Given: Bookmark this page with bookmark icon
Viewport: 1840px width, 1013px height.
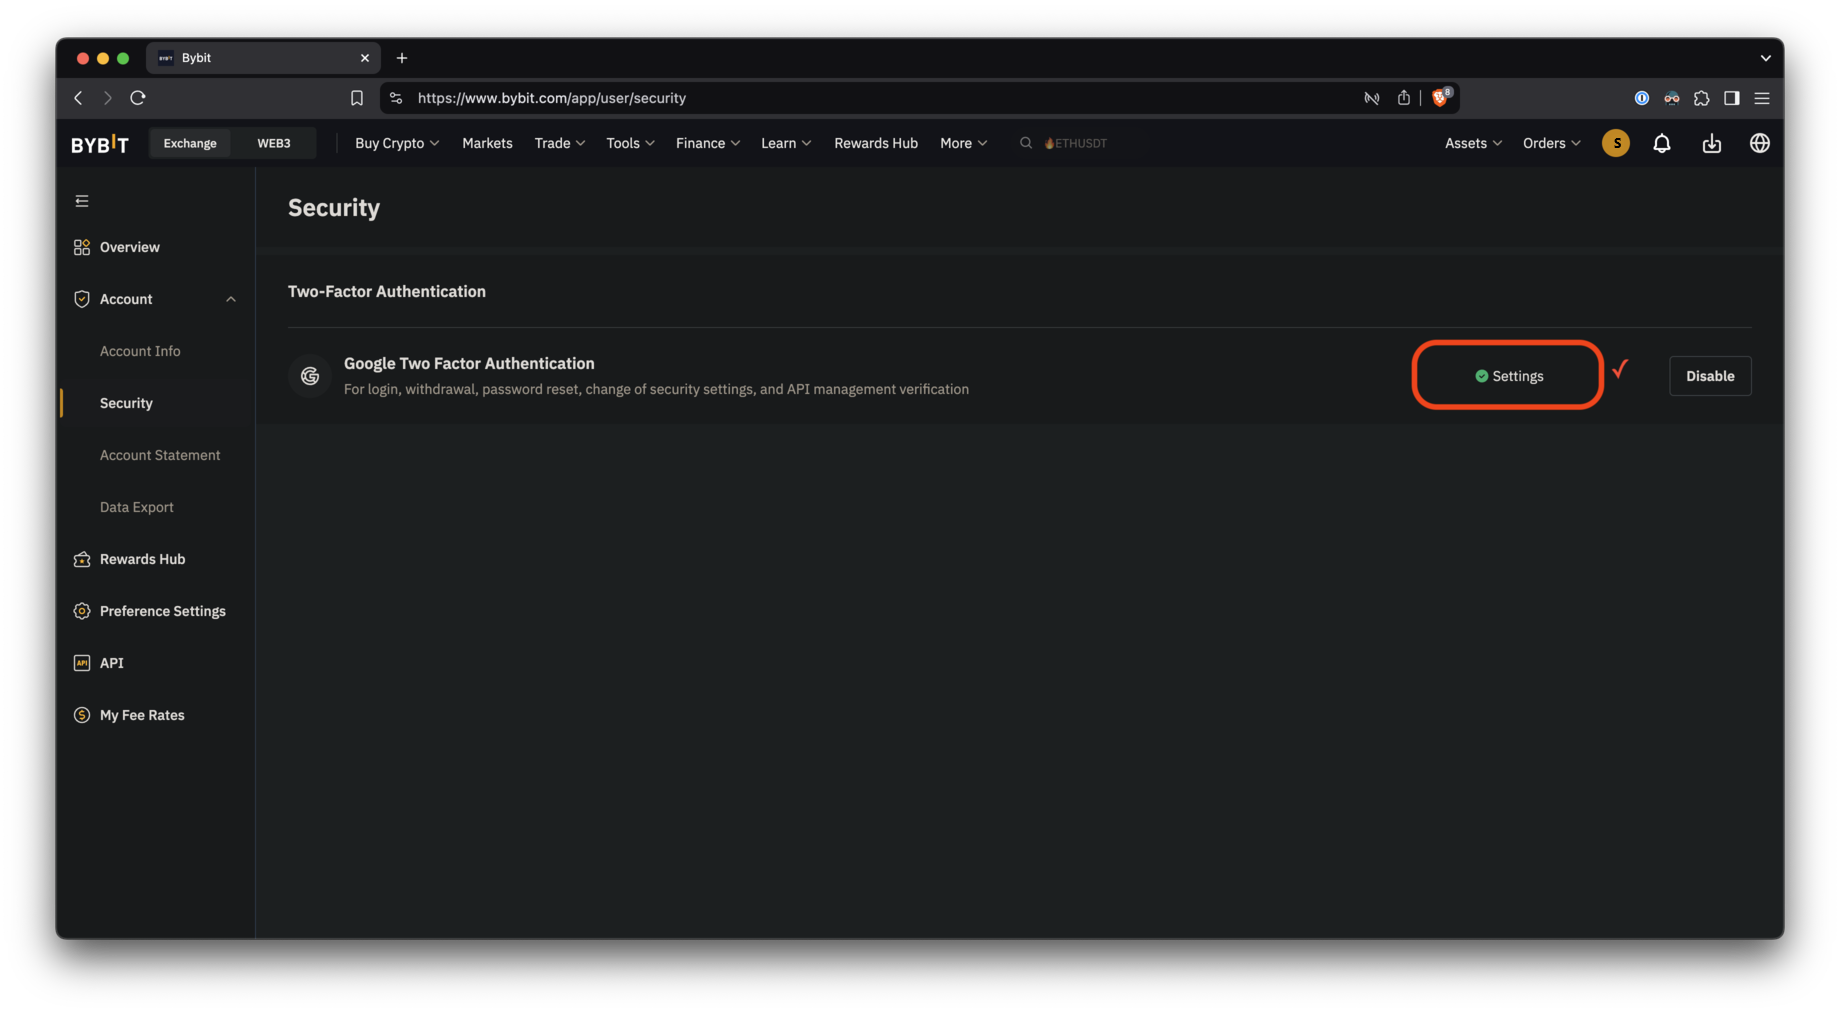Looking at the screenshot, I should click(356, 98).
